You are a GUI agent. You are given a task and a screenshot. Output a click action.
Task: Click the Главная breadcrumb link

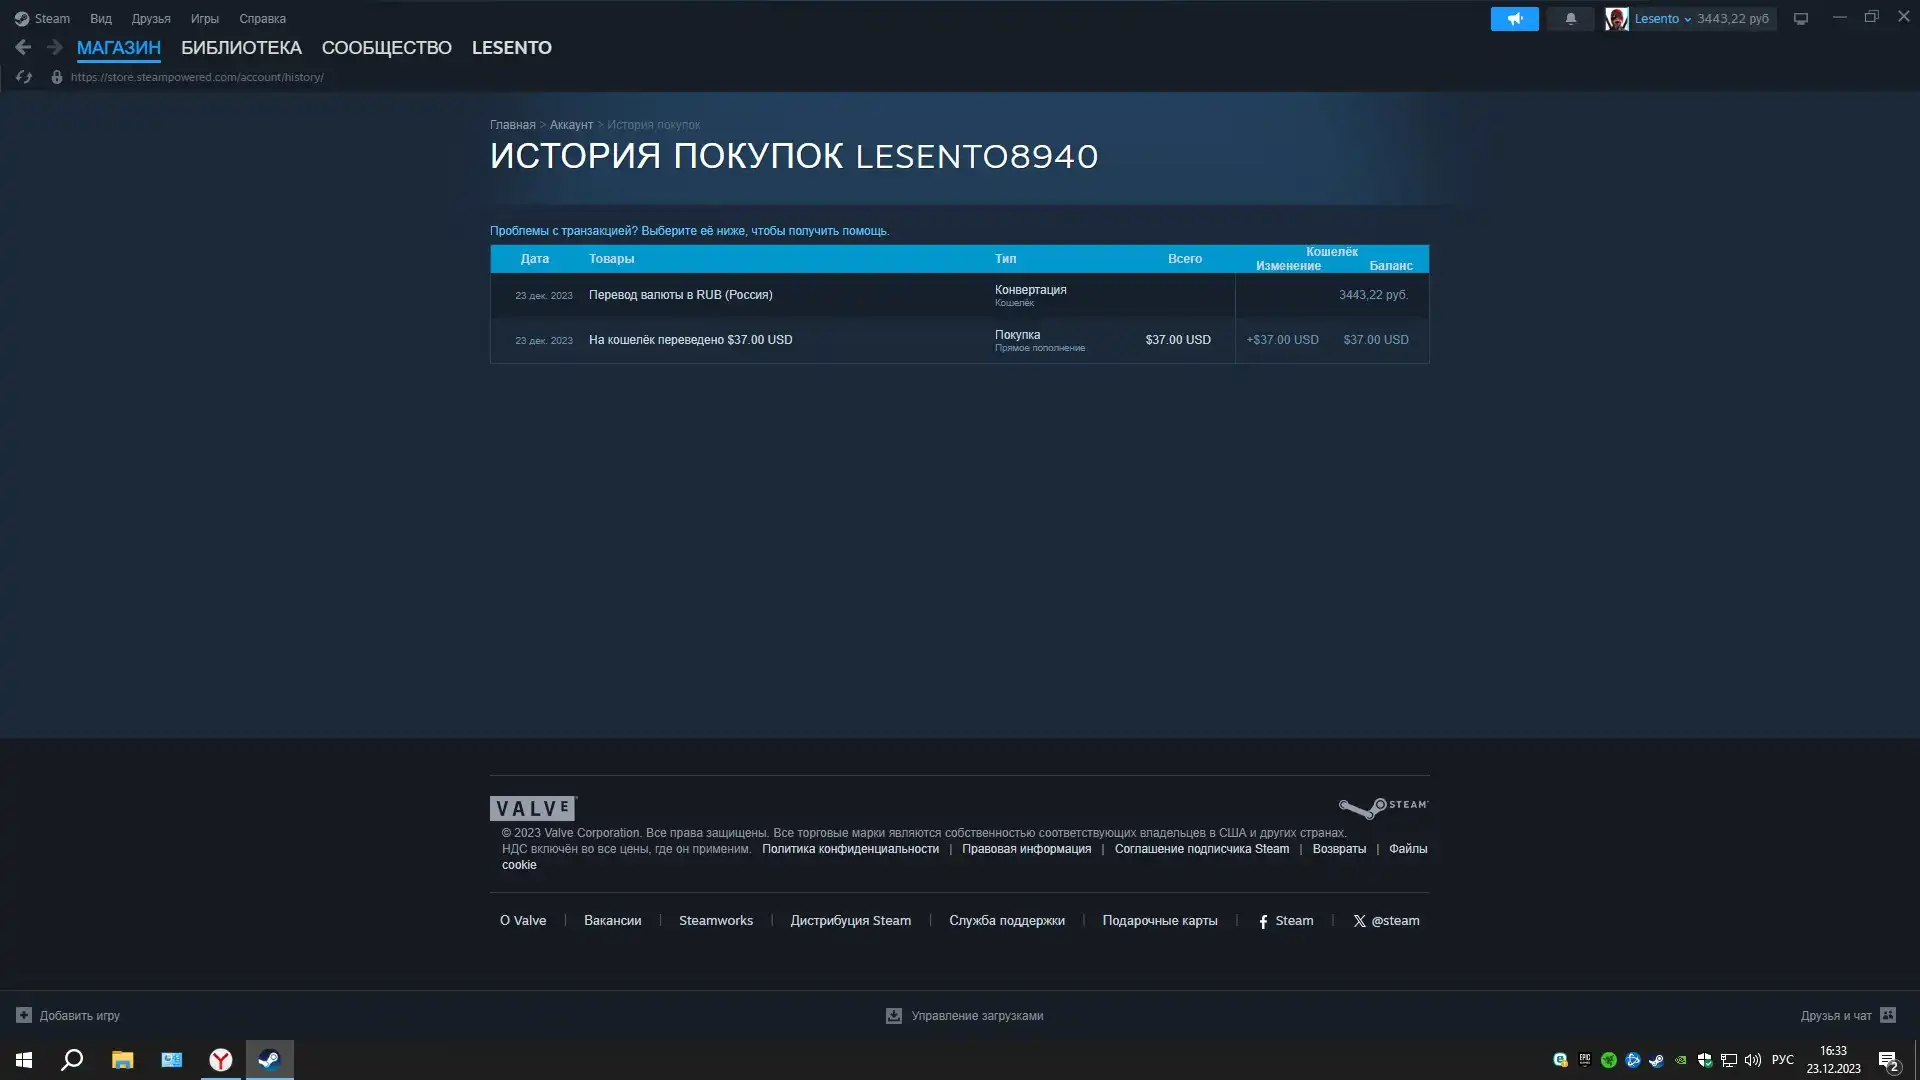click(512, 125)
